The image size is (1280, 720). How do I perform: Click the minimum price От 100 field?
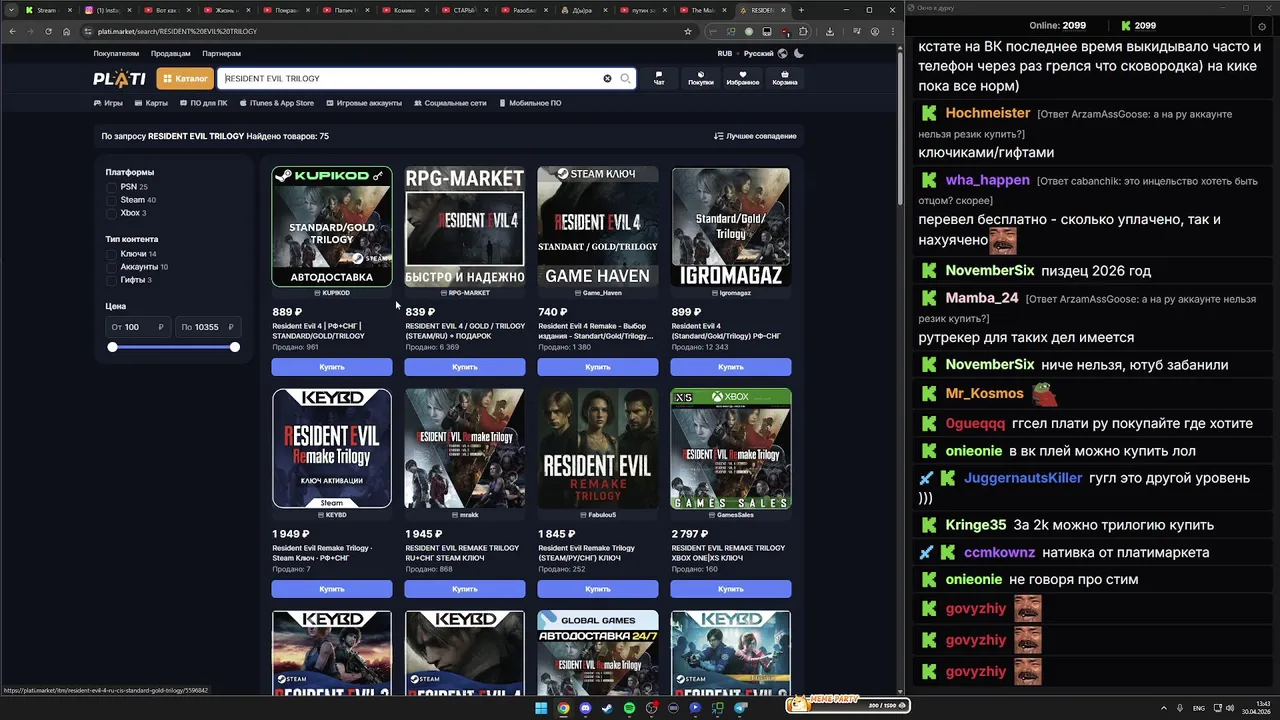tap(138, 327)
